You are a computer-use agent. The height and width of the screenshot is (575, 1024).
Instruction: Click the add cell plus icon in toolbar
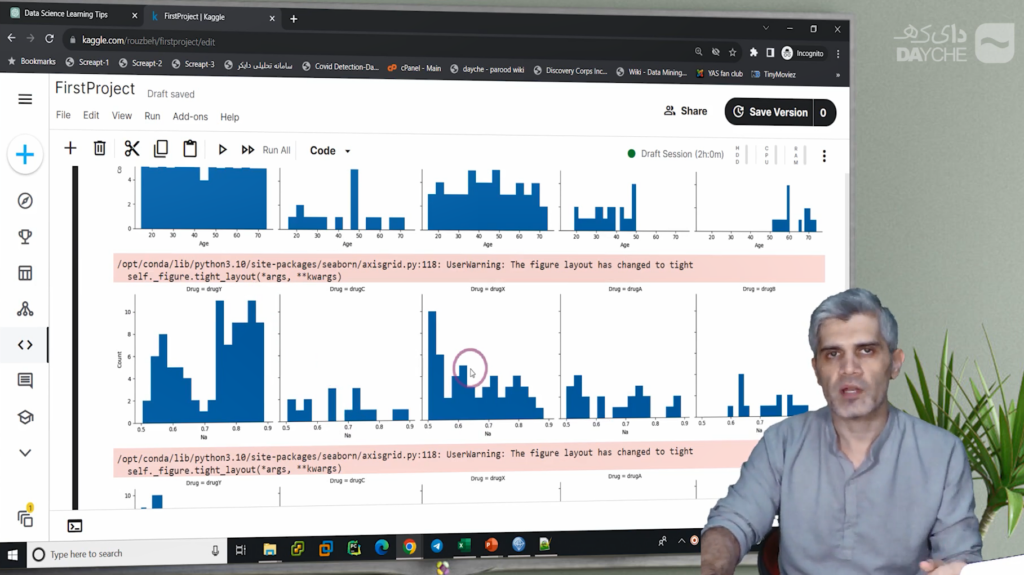[x=70, y=149]
